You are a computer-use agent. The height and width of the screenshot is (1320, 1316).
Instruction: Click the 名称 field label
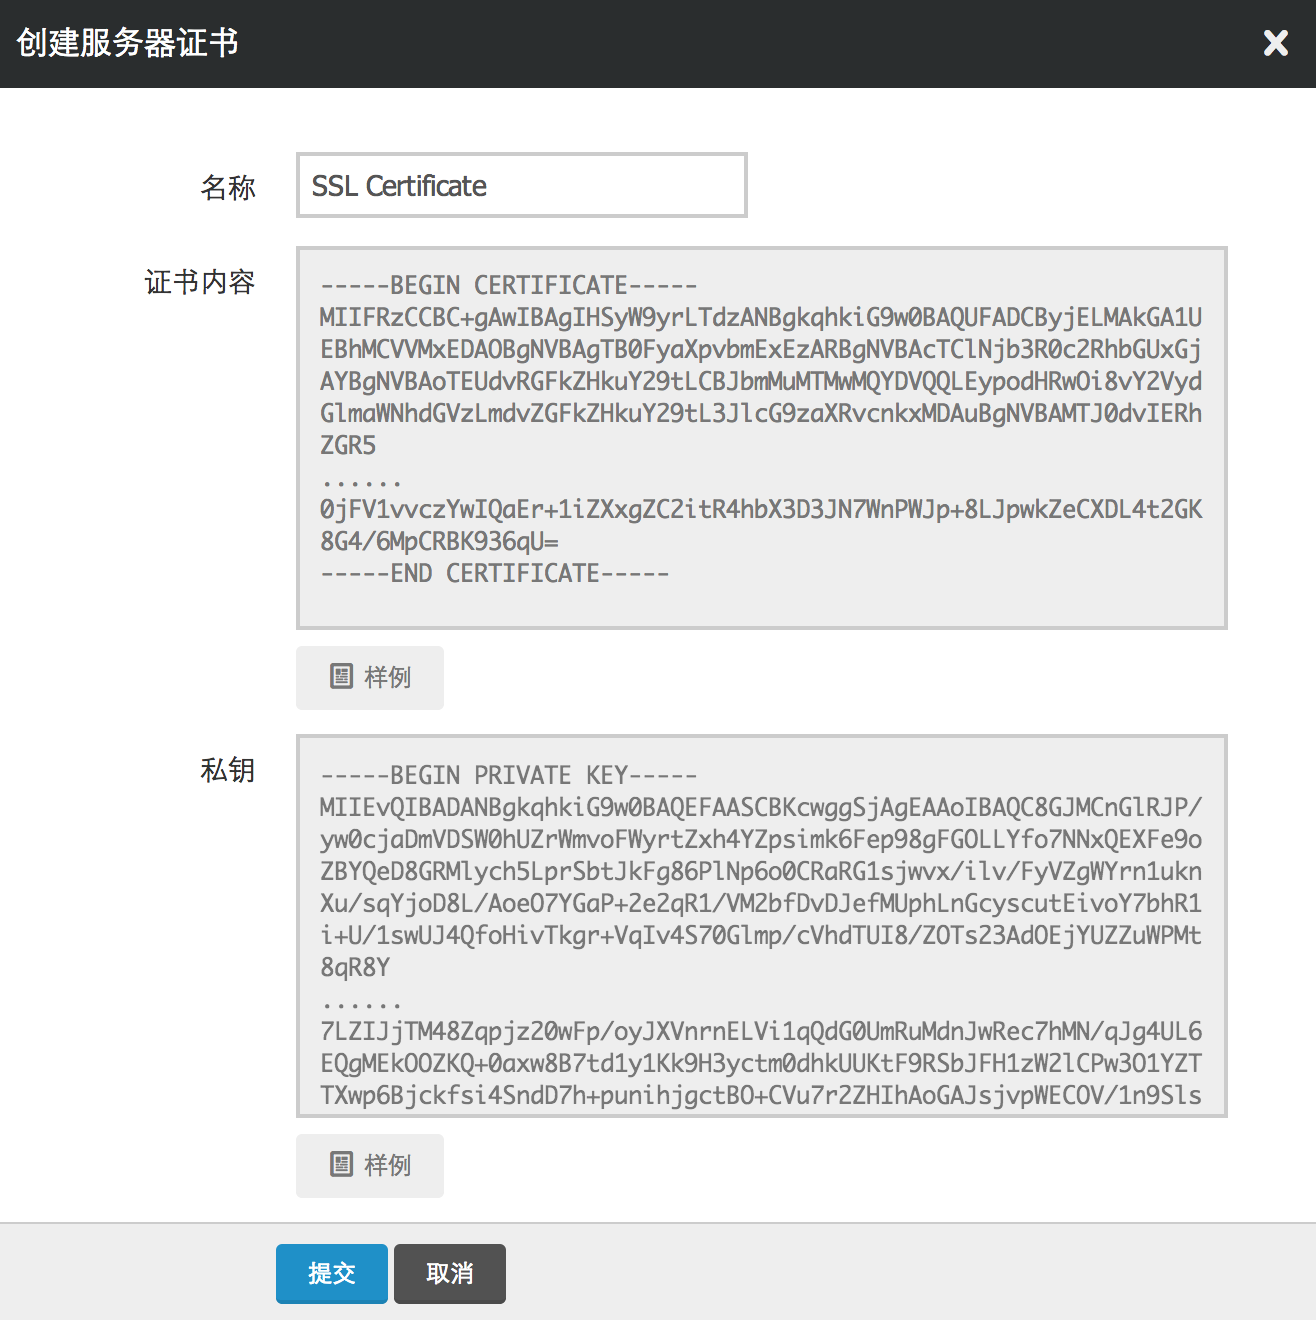228,187
